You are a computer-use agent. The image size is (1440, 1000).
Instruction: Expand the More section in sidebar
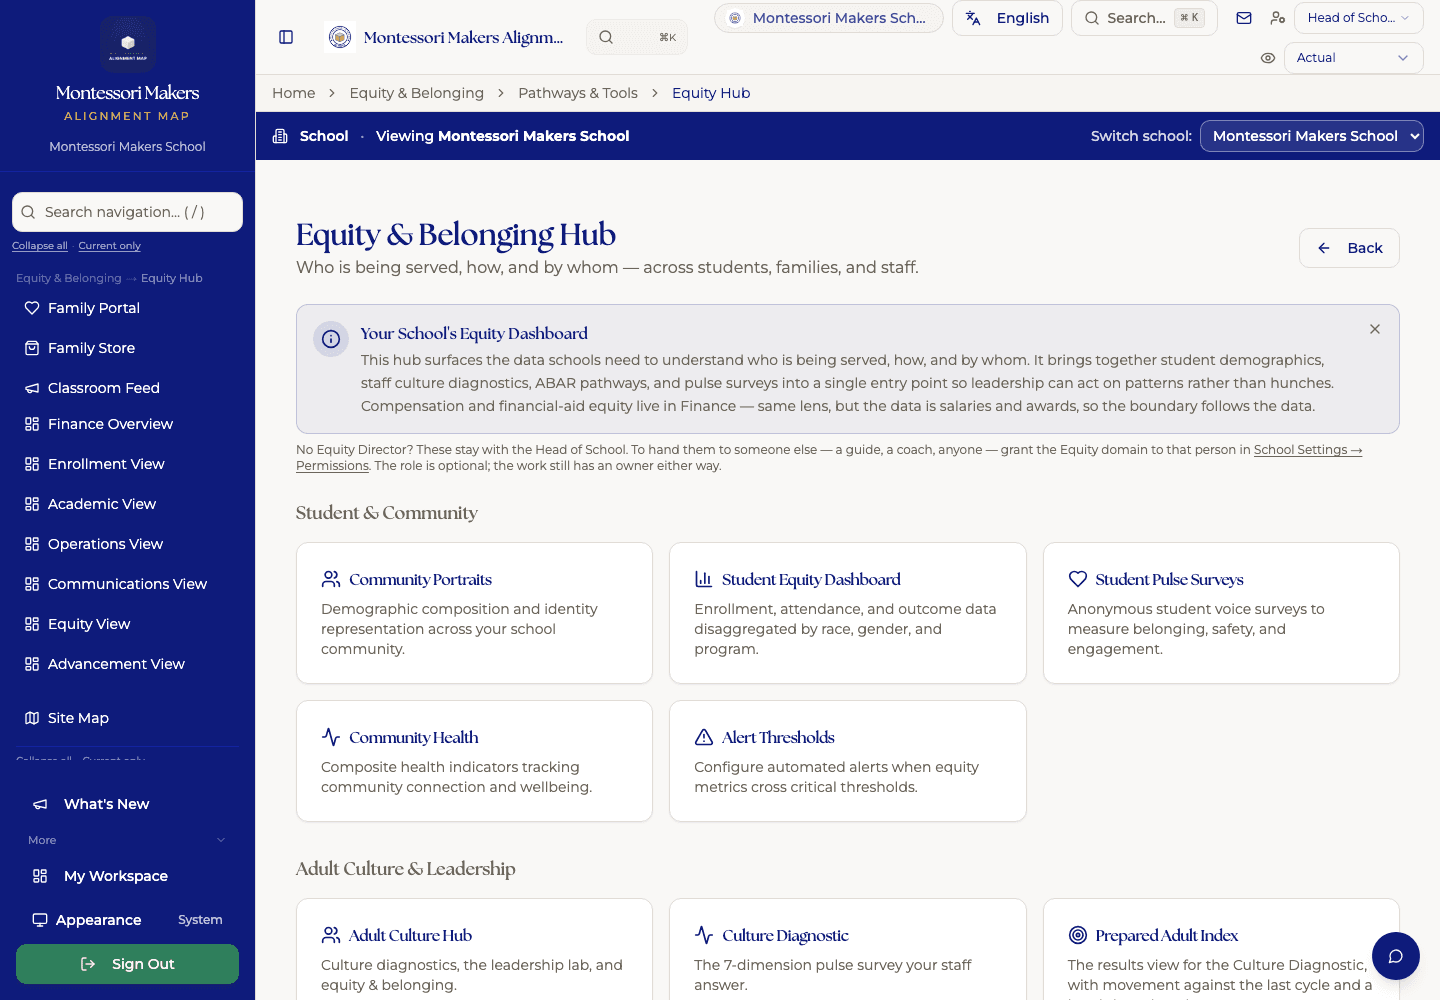tap(127, 840)
